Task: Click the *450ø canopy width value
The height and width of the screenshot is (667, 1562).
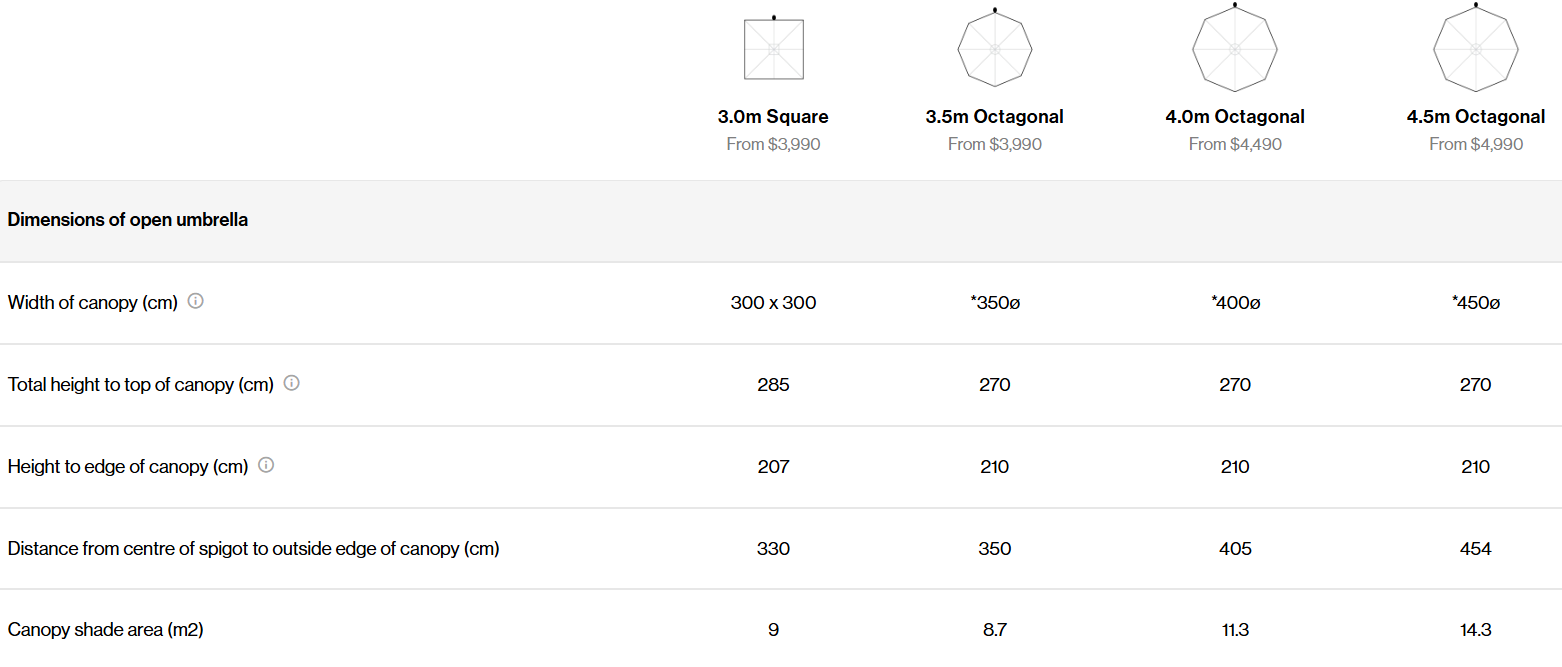Action: pyautogui.click(x=1476, y=303)
